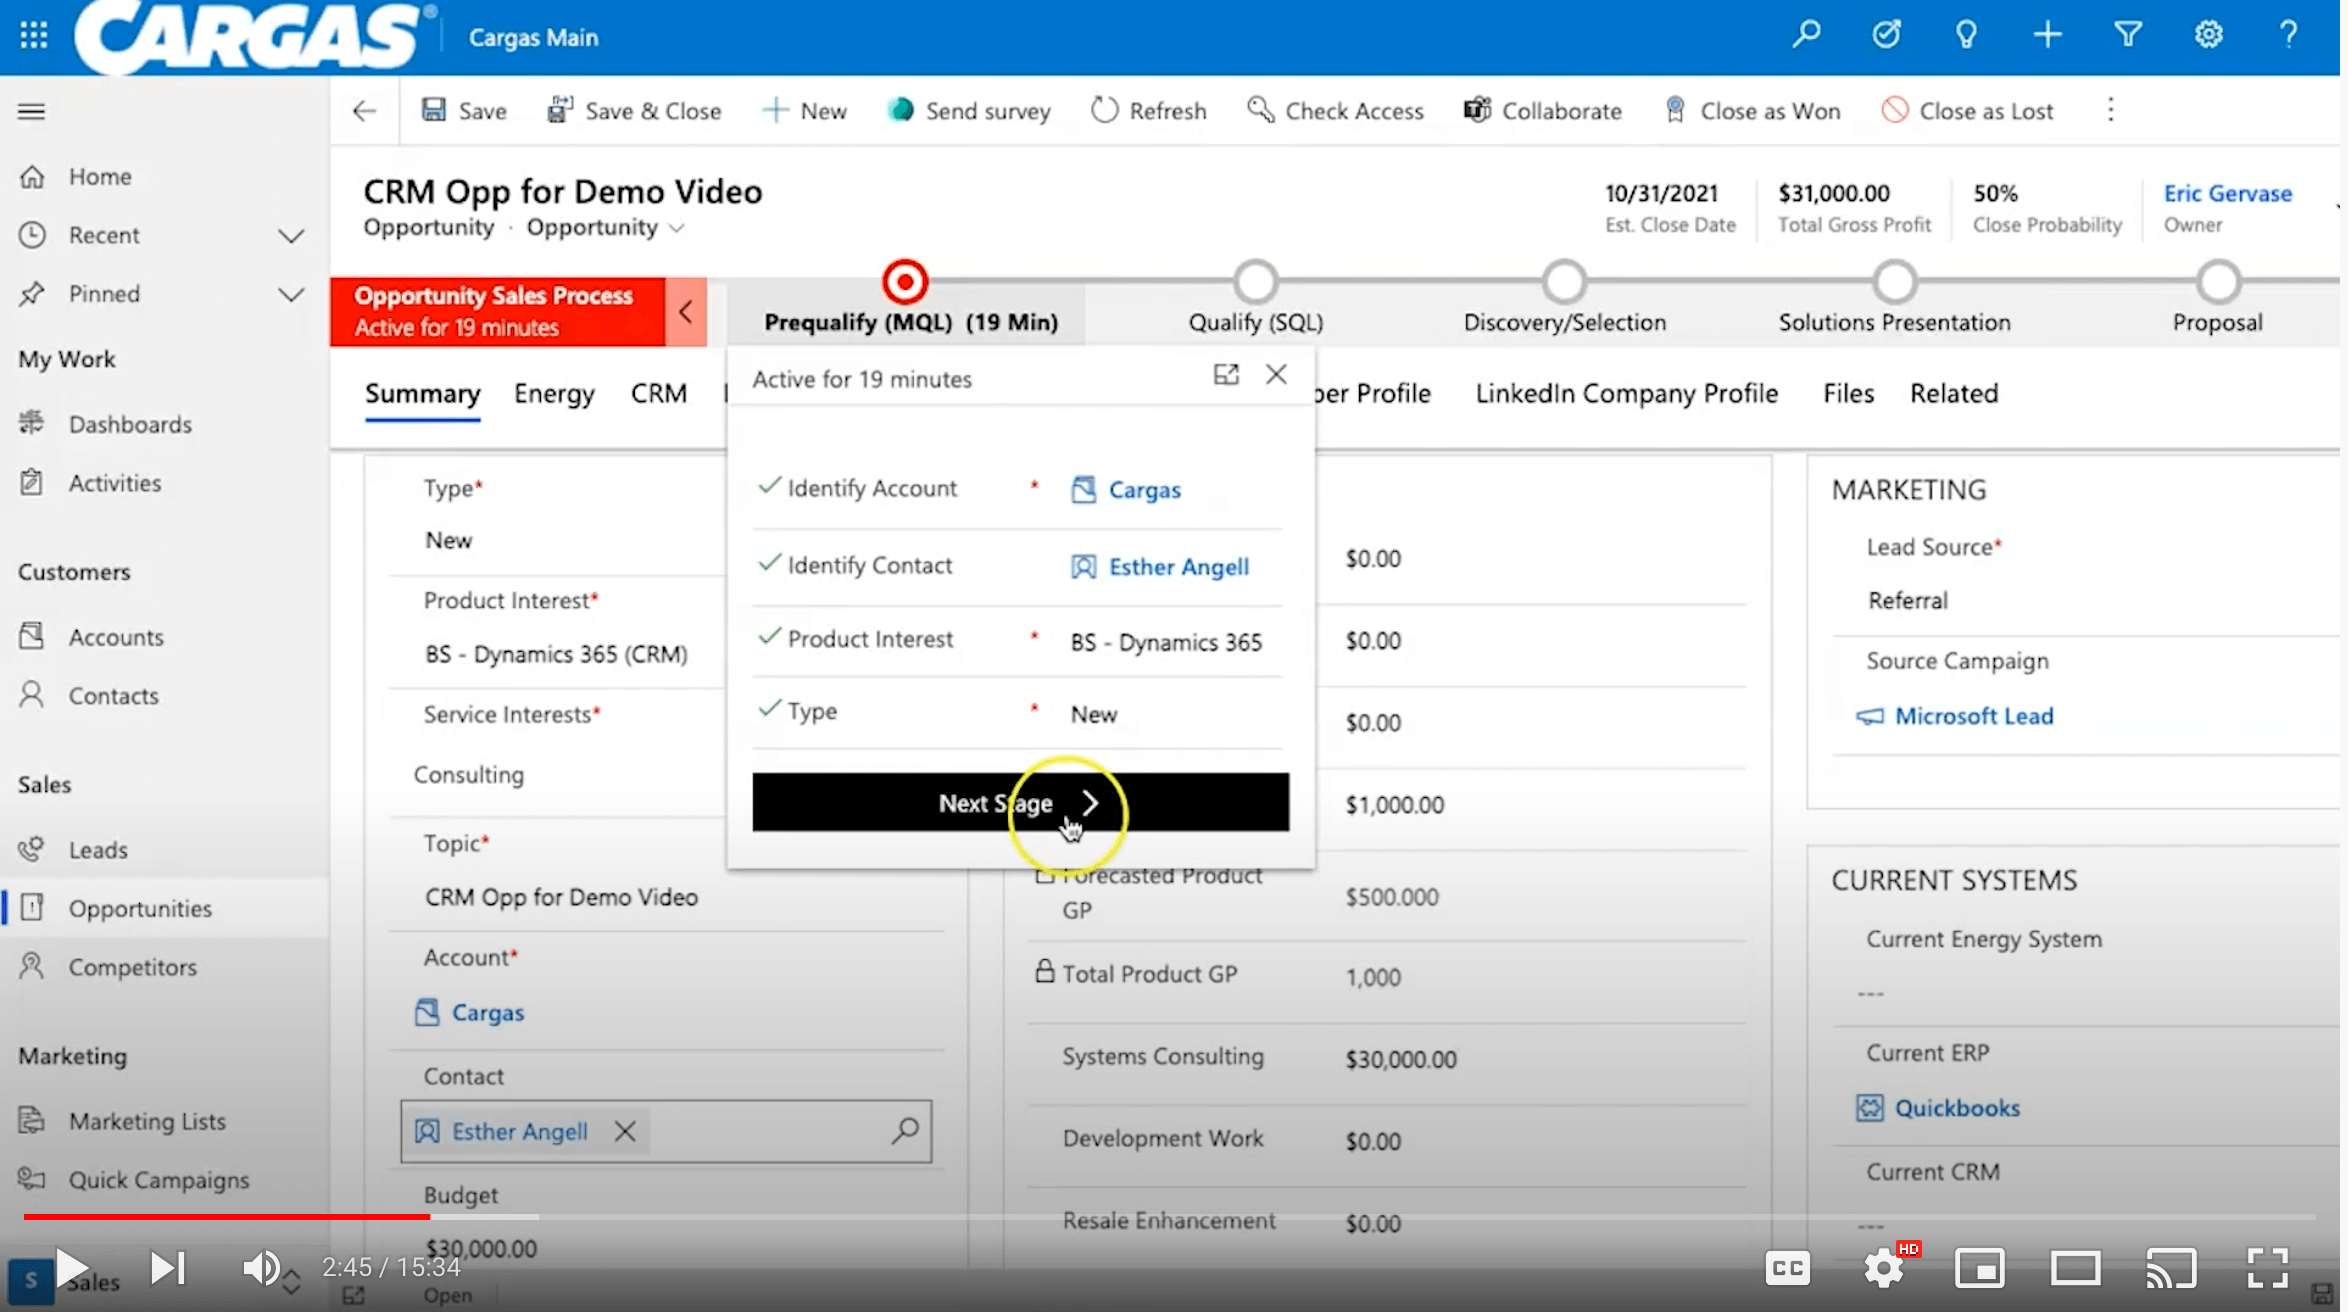Open the LinkedIn Company Profile tab
The image size is (2348, 1312).
point(1626,393)
